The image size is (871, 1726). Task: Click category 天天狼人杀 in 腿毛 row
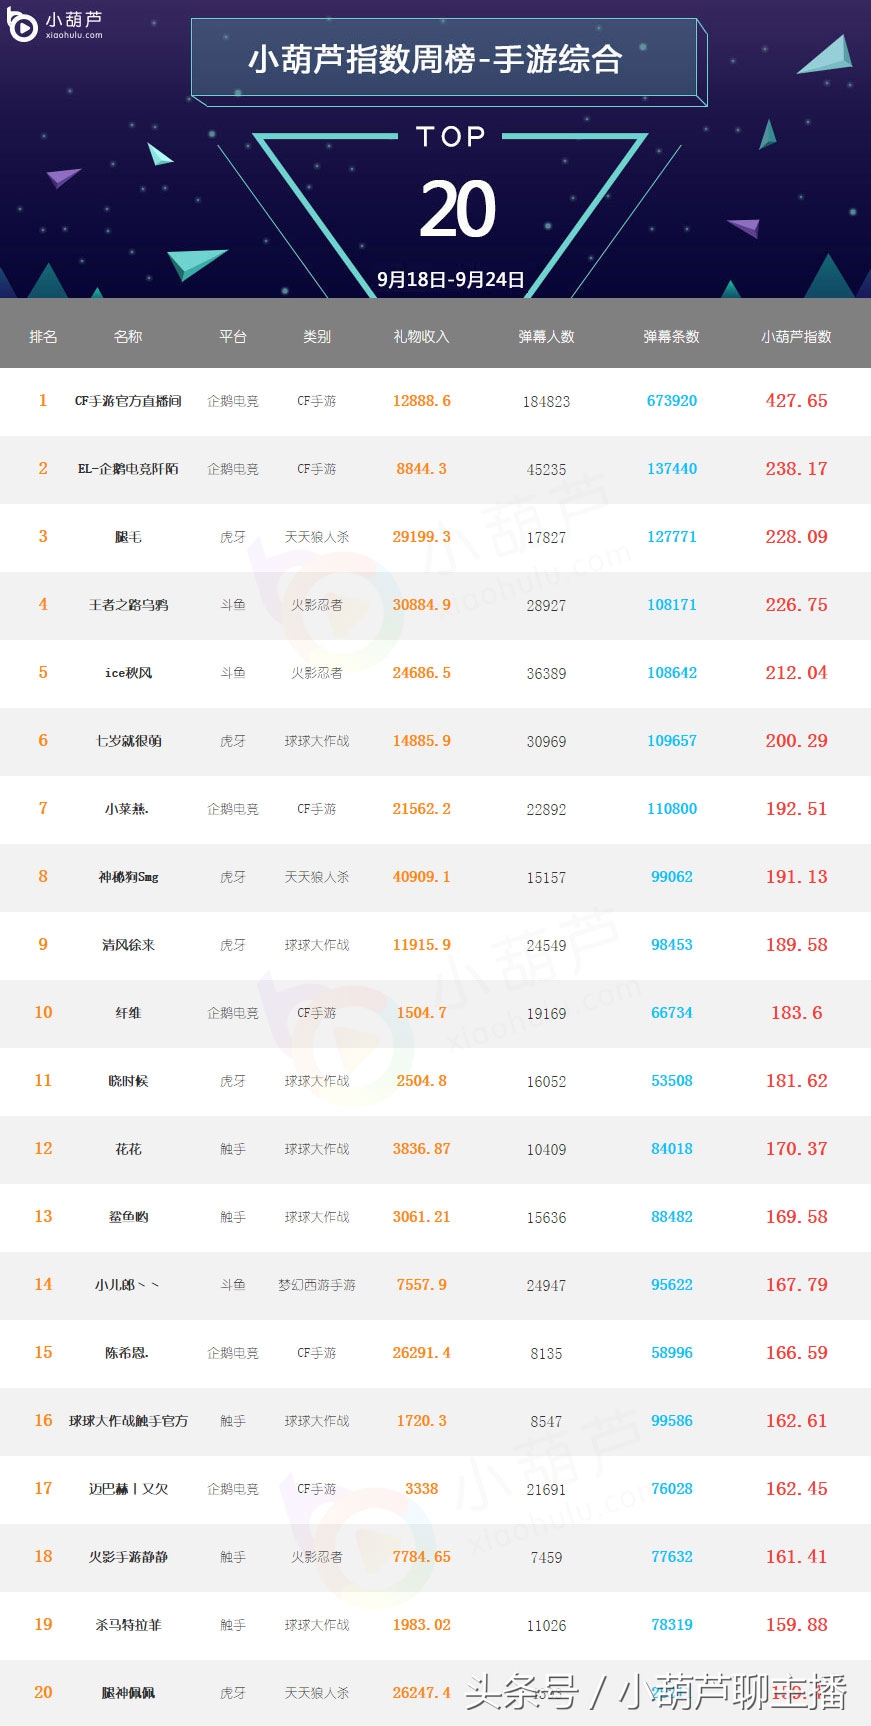(x=317, y=537)
